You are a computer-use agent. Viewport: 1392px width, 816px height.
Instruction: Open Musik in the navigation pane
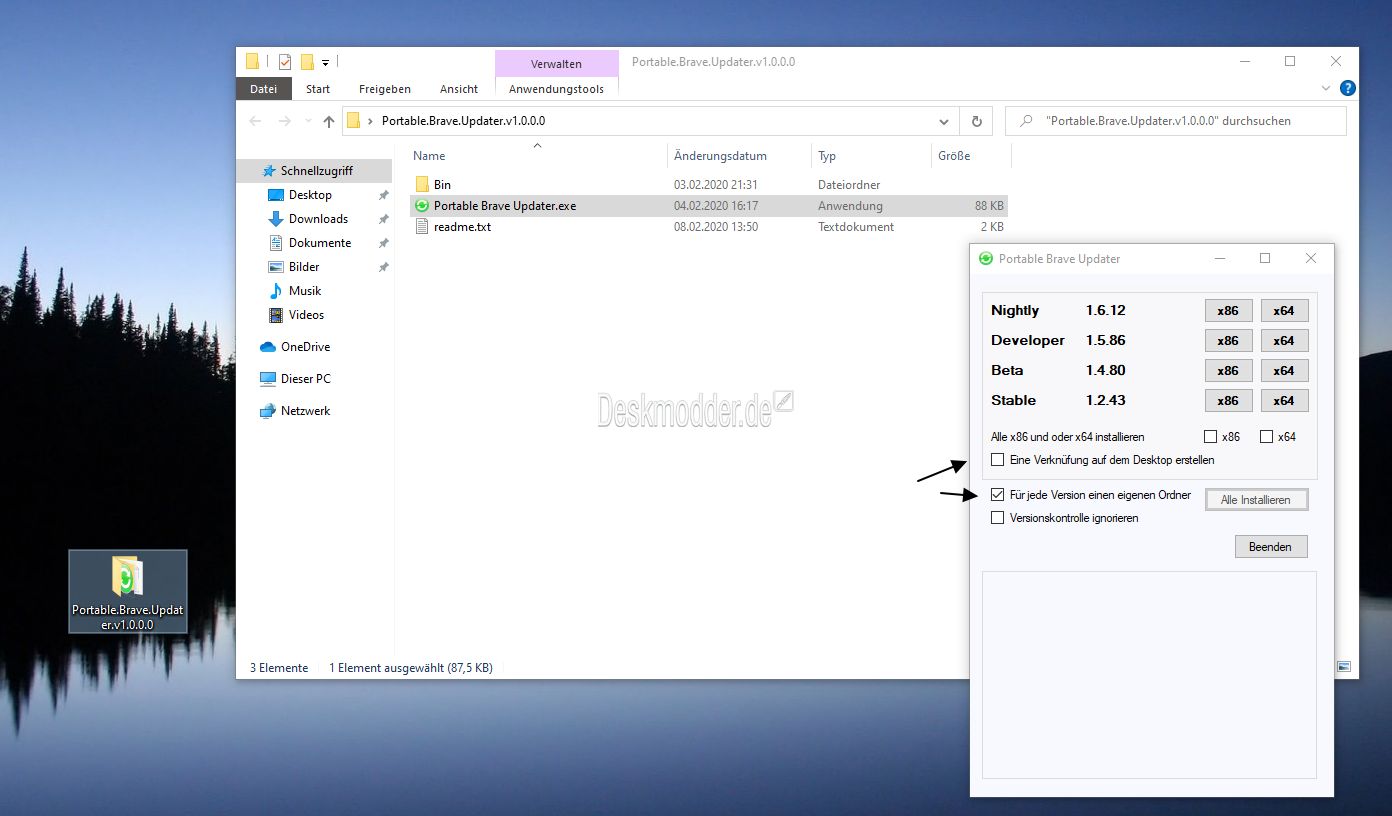(x=305, y=291)
